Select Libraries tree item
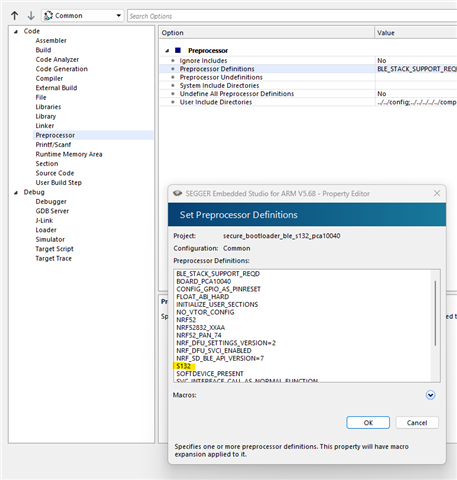Screen dimensions: 457x480 click(48, 107)
